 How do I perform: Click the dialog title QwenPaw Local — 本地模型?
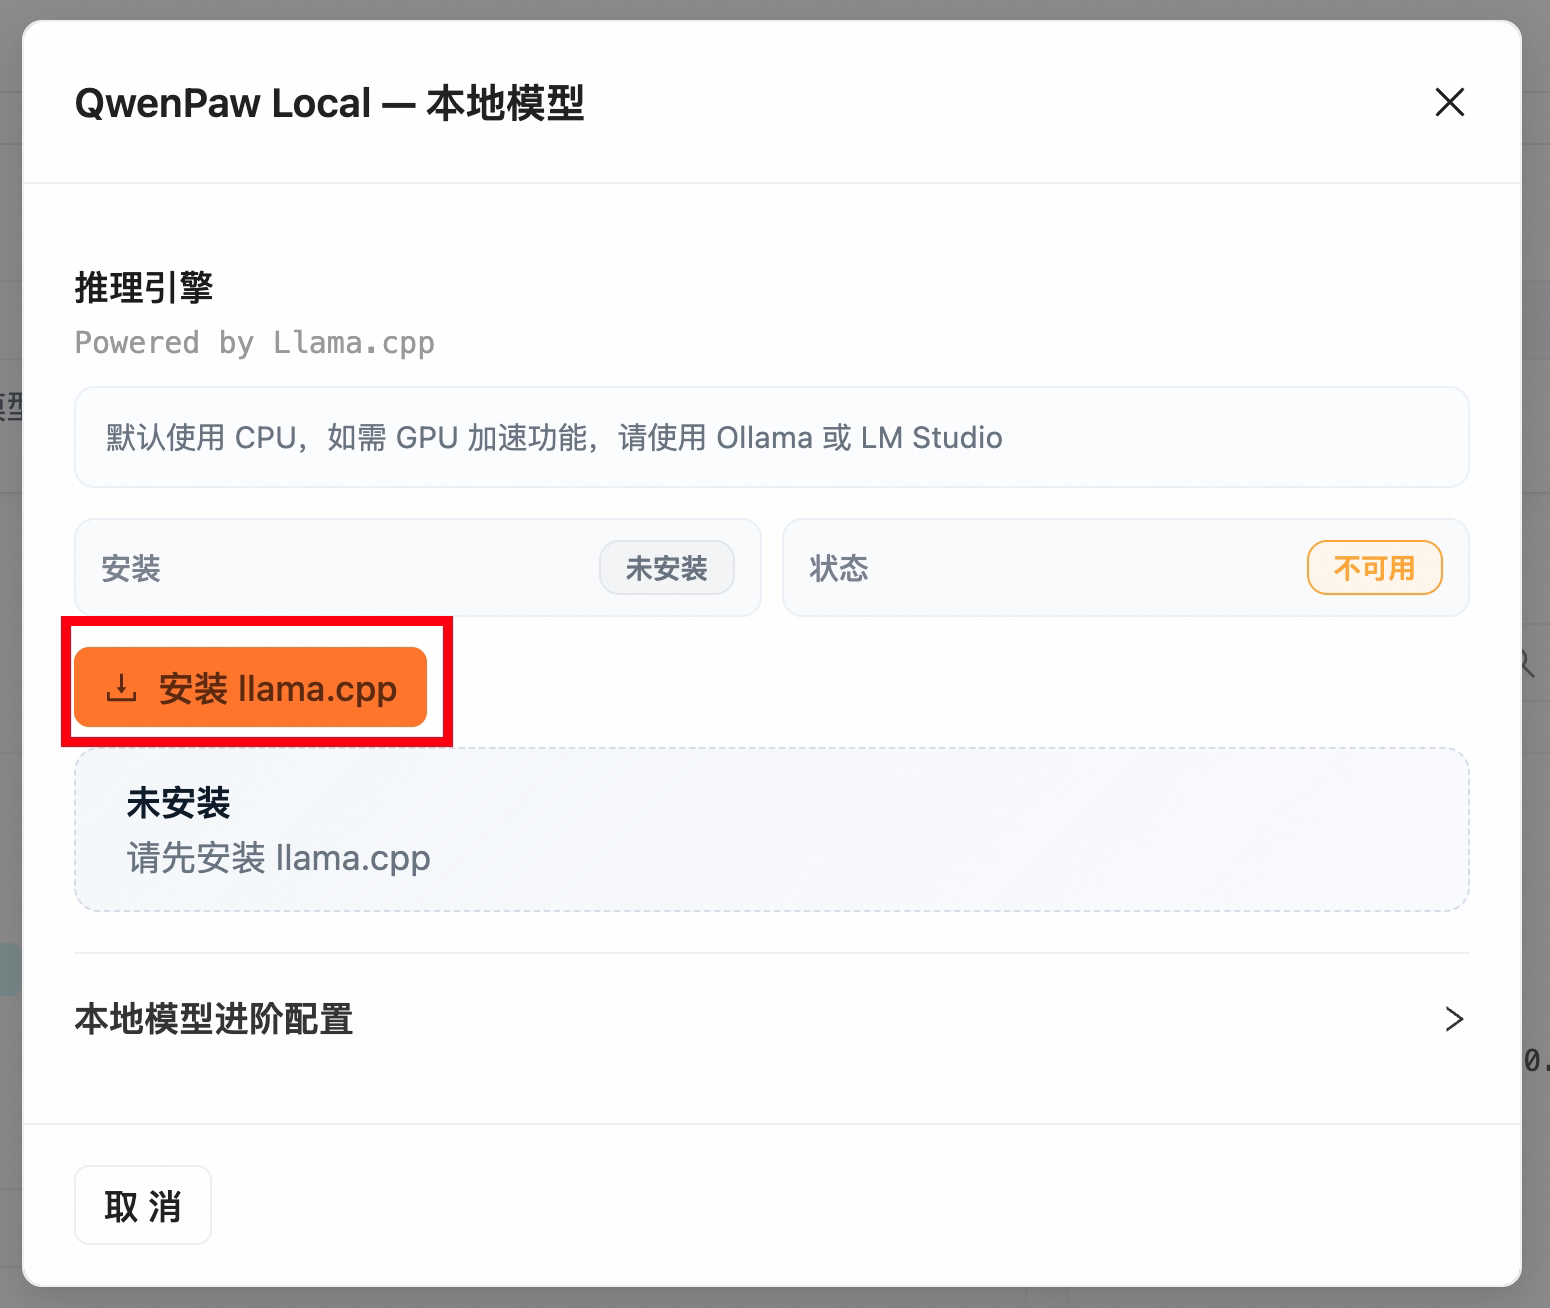330,103
